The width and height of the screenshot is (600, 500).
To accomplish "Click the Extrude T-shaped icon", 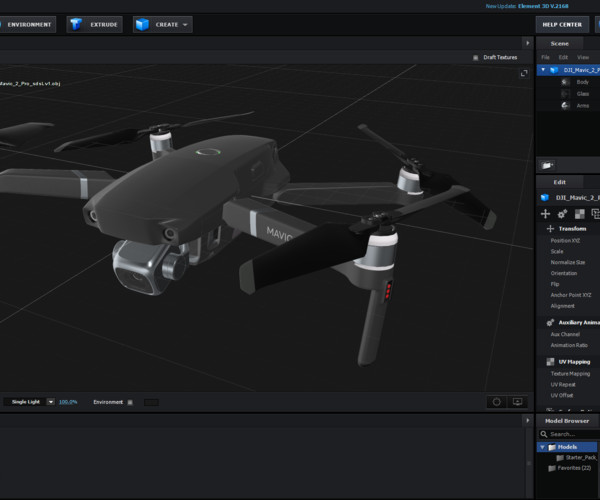I will [x=76, y=24].
